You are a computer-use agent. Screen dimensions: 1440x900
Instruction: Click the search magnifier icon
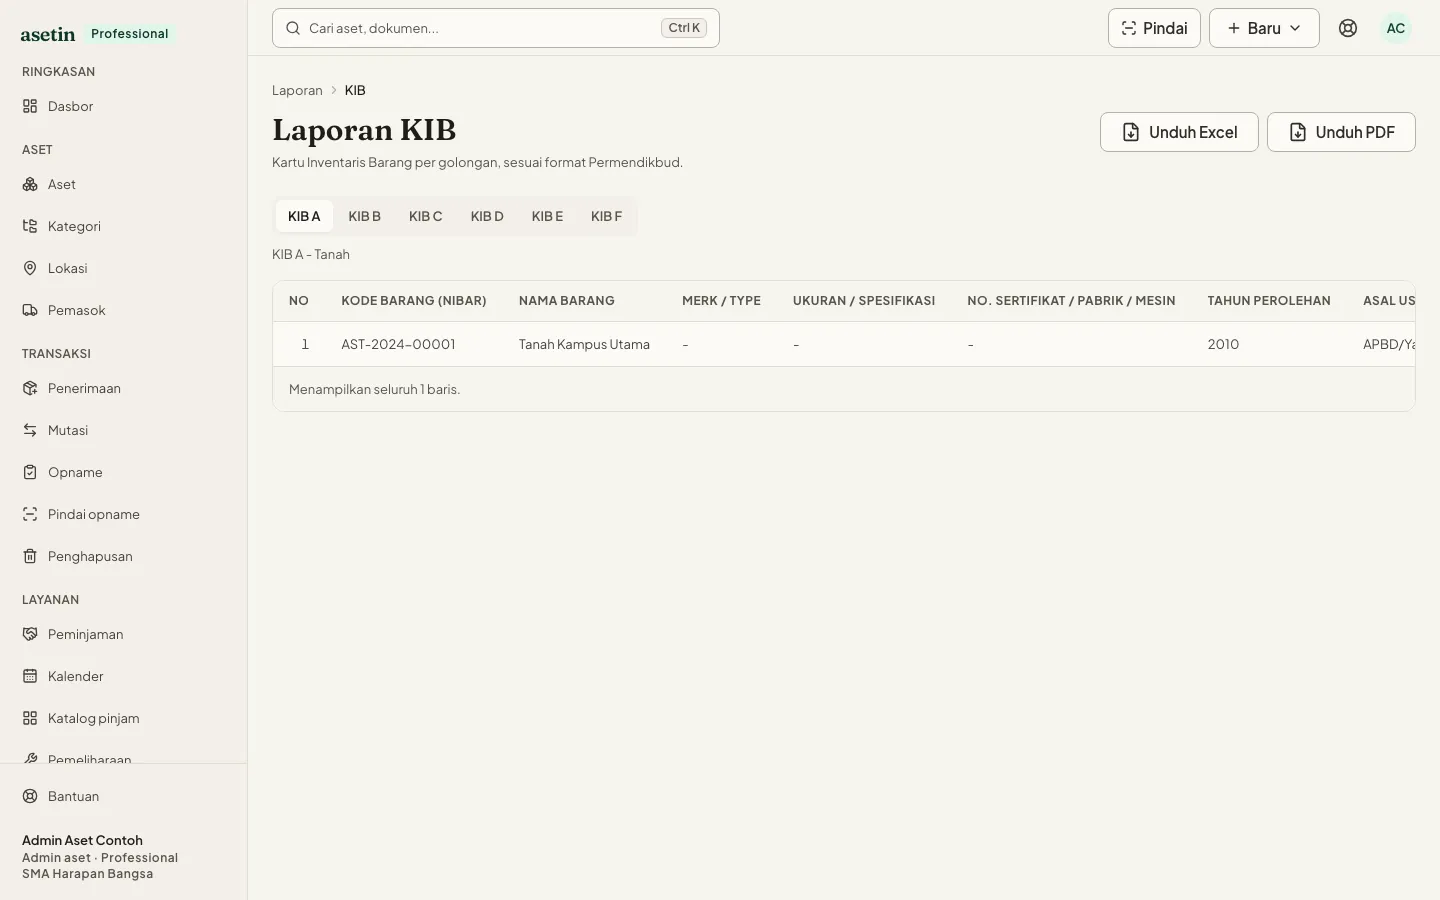coord(293,28)
